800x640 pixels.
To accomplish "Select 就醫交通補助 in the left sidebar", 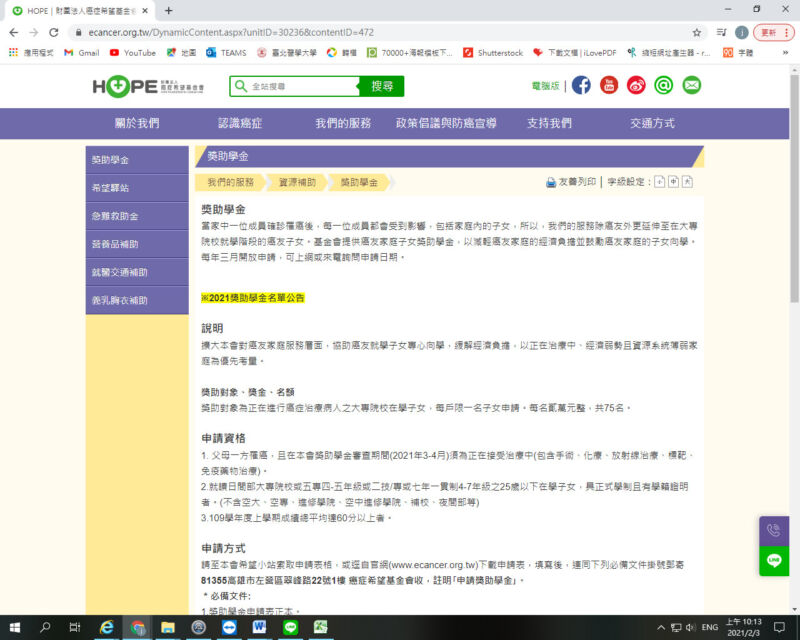I will [x=119, y=272].
